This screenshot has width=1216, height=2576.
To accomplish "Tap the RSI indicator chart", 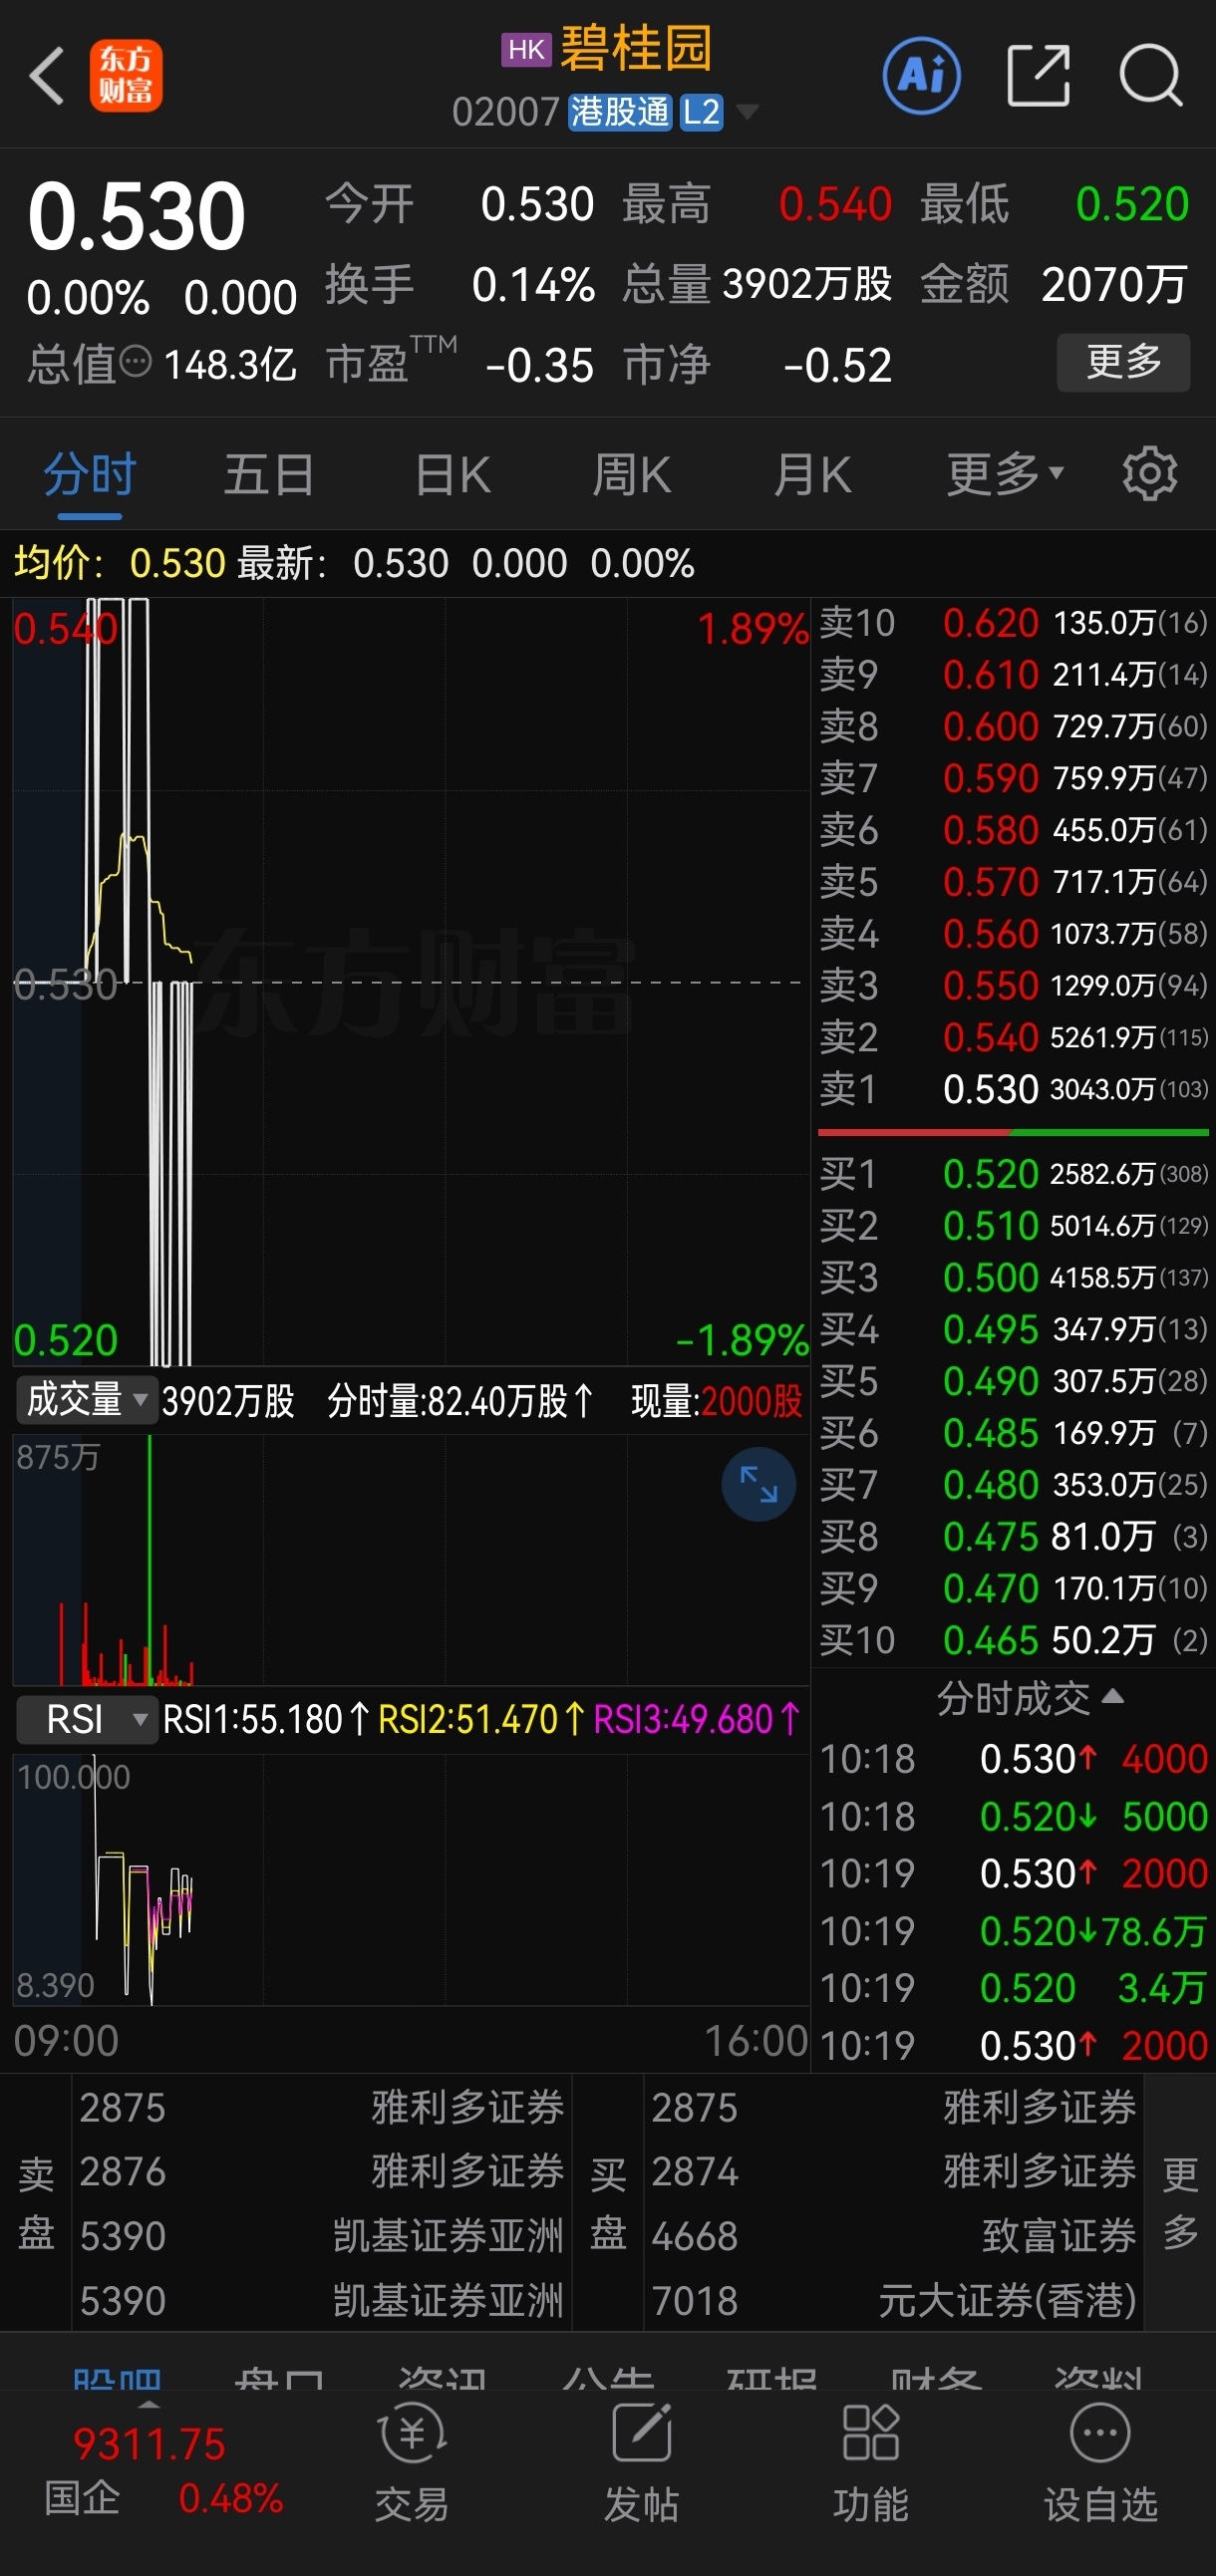I will tap(410, 1879).
